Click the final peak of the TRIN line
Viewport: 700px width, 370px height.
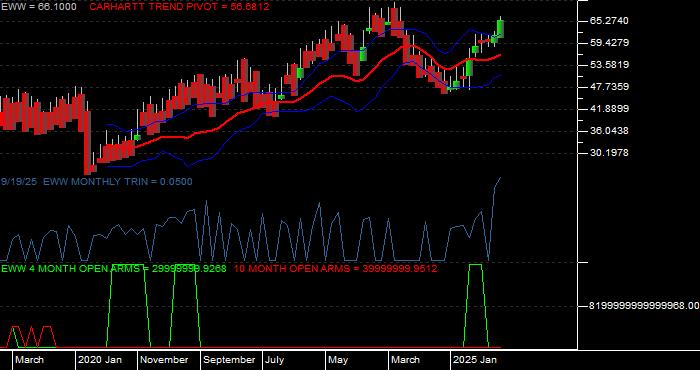click(500, 178)
